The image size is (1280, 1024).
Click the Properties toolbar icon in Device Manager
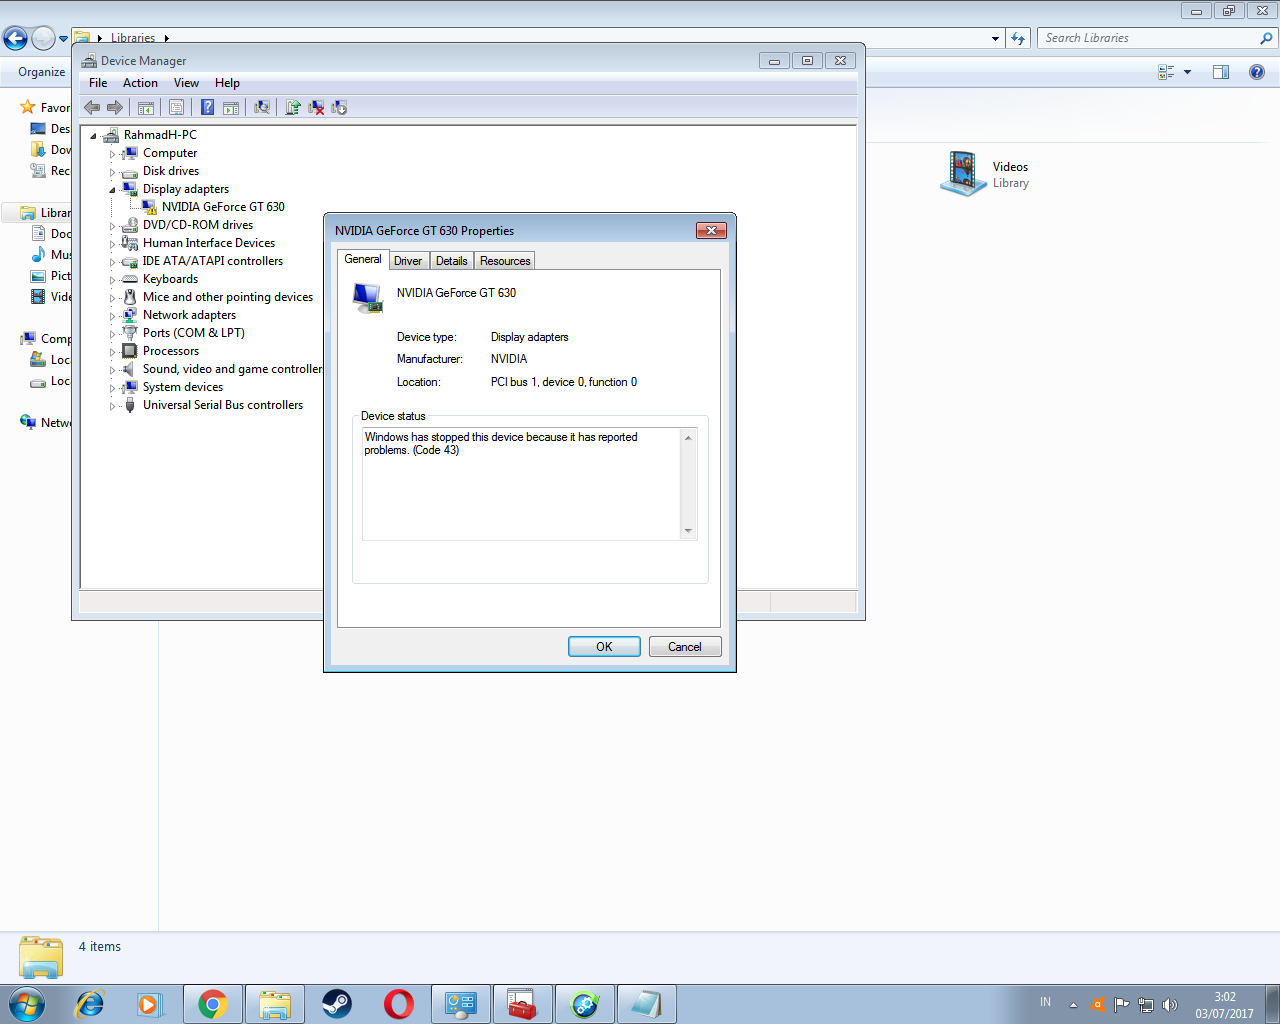pos(176,107)
